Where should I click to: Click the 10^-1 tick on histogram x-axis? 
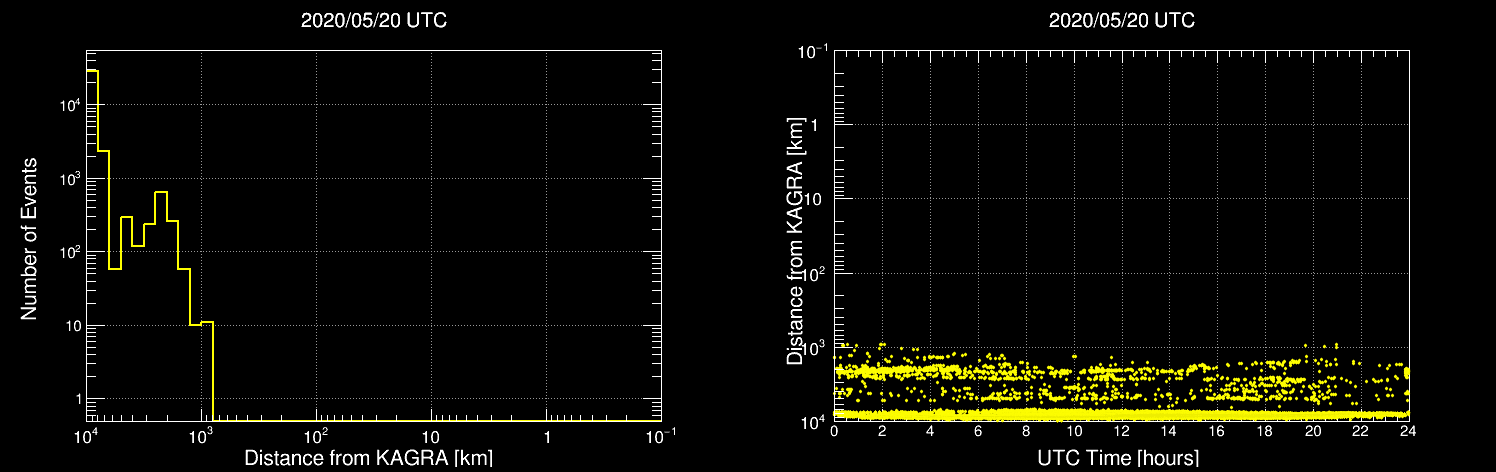coord(661,436)
